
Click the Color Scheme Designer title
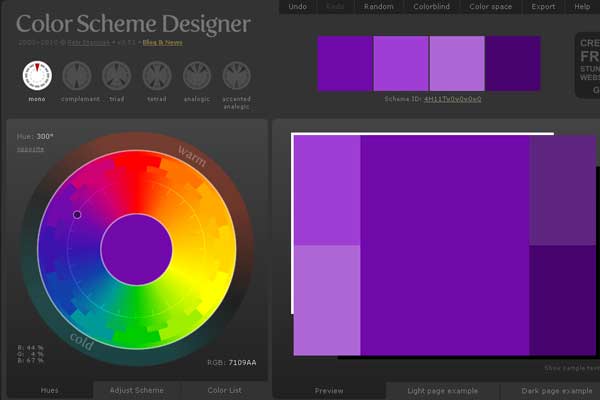tap(133, 24)
